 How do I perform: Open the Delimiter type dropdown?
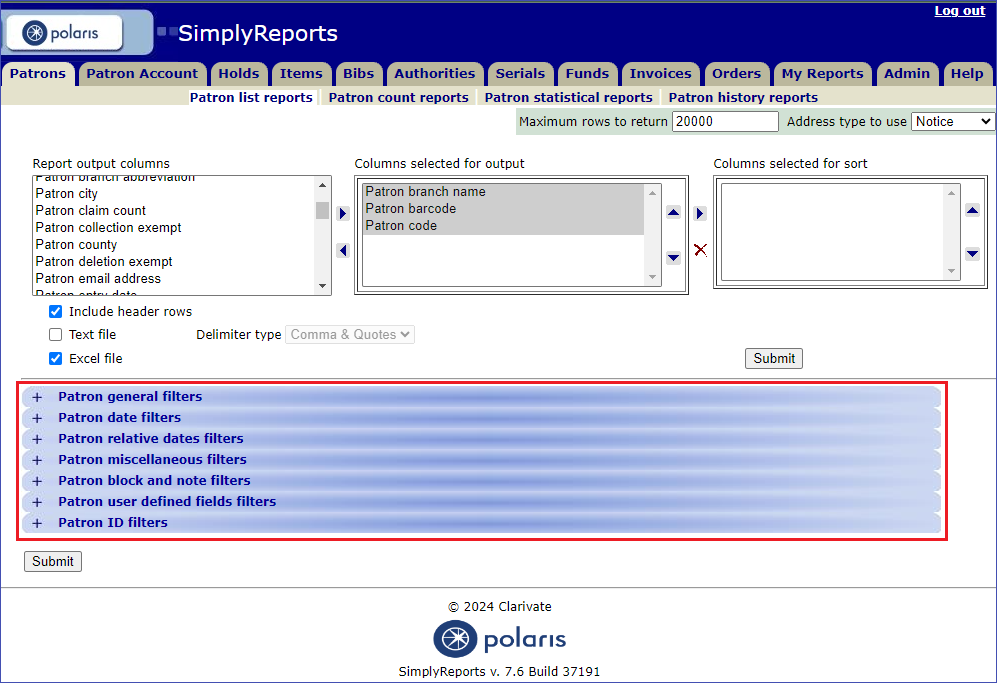pyautogui.click(x=350, y=335)
